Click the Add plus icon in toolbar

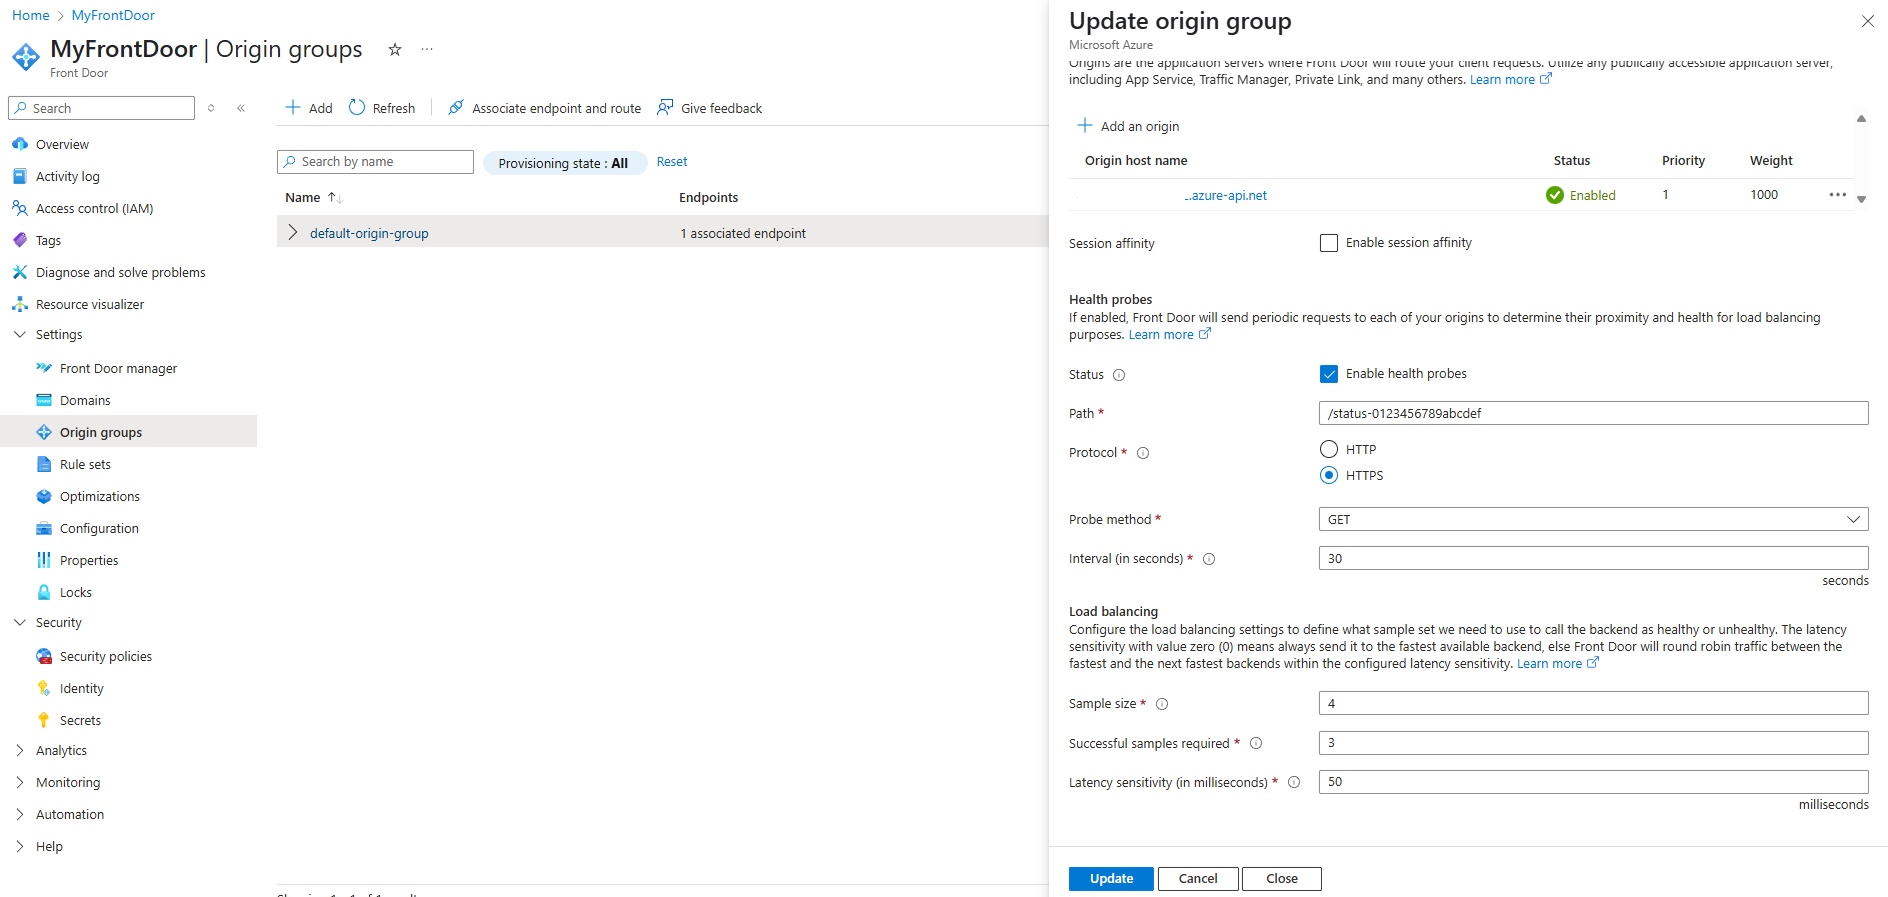coord(293,107)
